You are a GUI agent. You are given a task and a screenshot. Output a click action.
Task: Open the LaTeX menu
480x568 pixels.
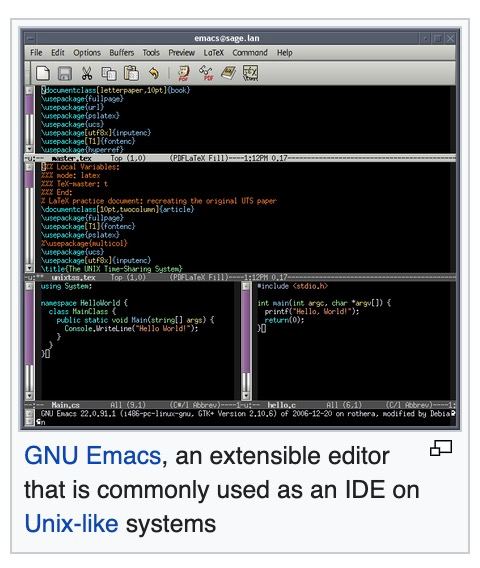(x=213, y=53)
